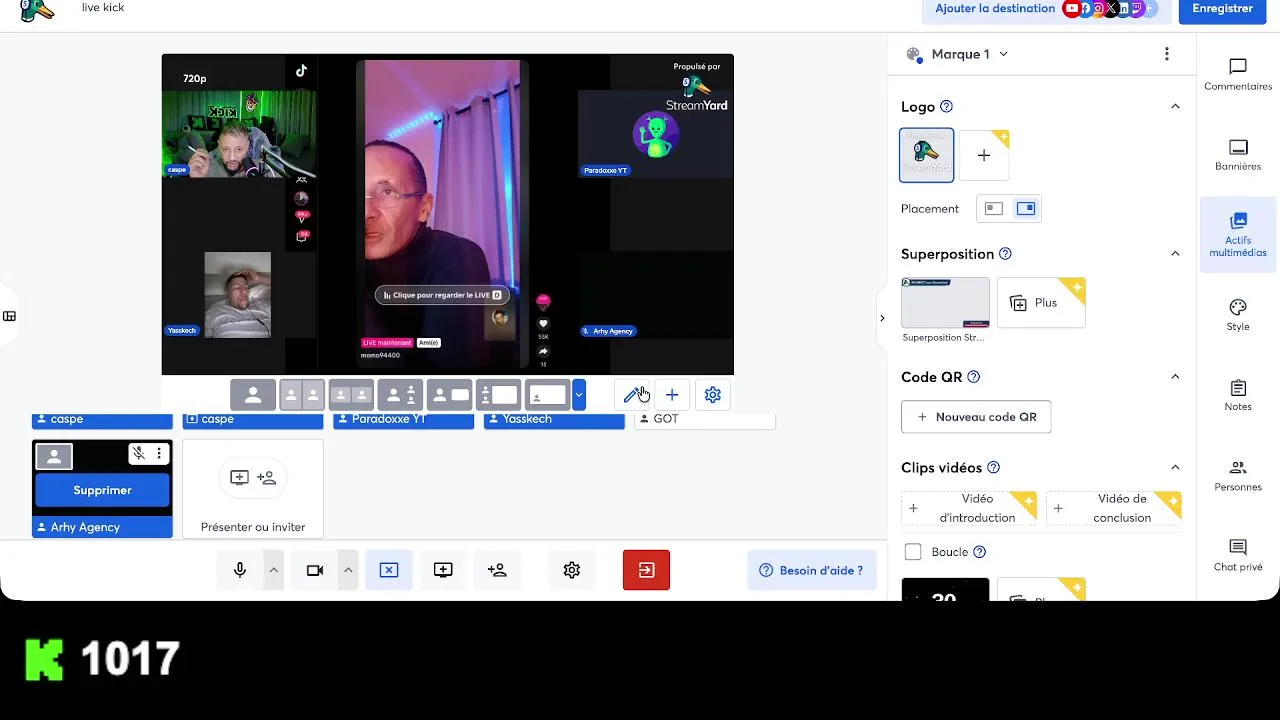Mute the microphone
1280x720 pixels.
240,570
